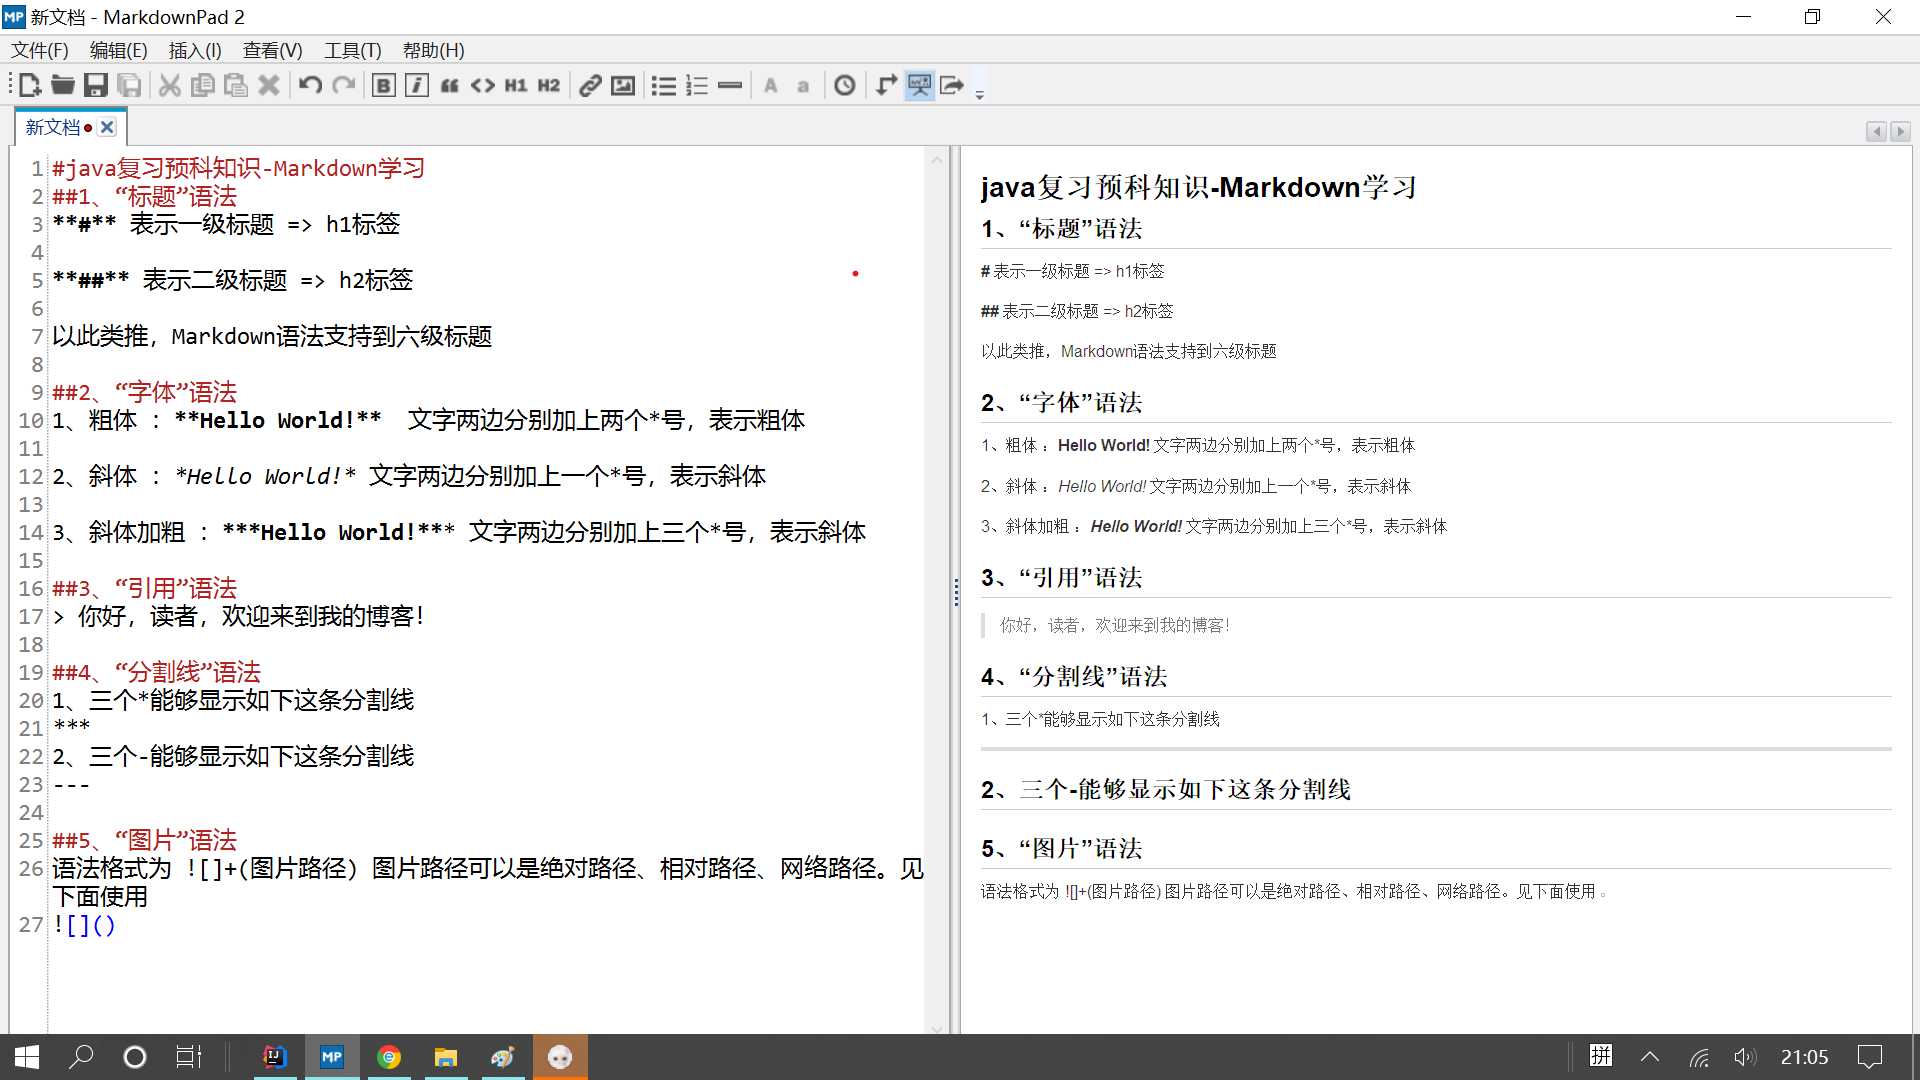Click editor line 9 ##2、“字体”语法
The height and width of the screenshot is (1080, 1920).
[144, 392]
